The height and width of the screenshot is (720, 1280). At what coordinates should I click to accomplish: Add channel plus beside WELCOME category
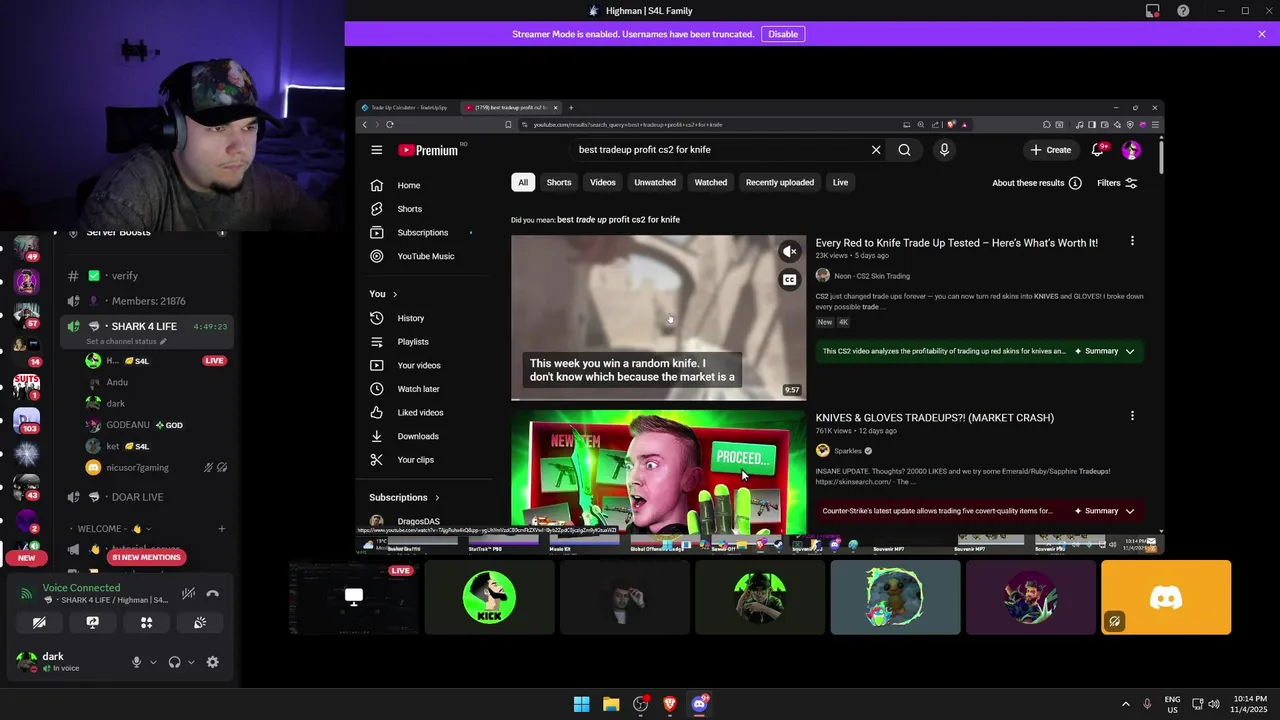click(222, 529)
